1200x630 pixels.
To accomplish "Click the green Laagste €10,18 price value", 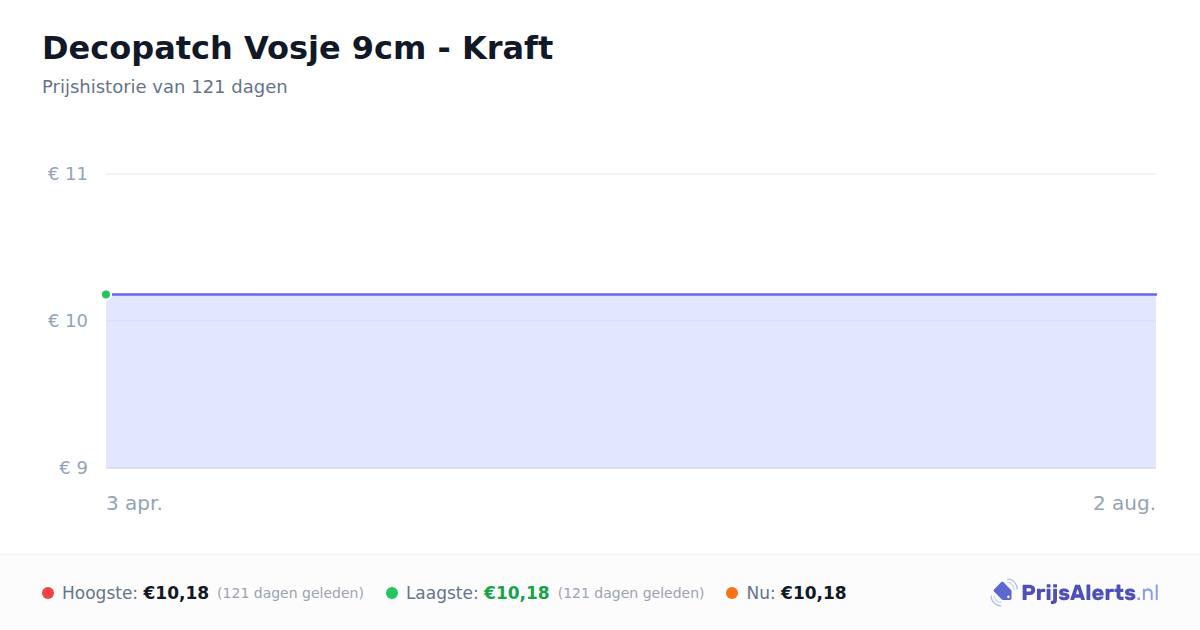I will click(517, 593).
